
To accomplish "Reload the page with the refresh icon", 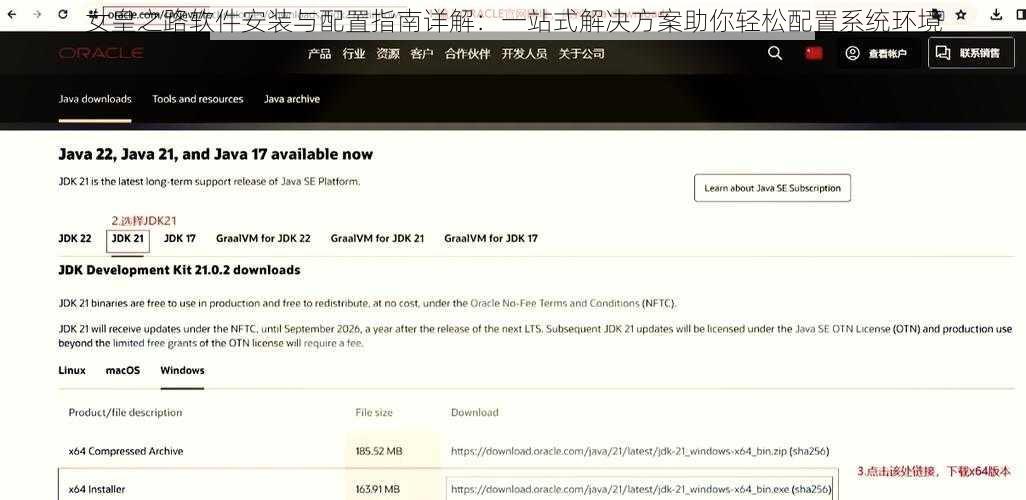I will tap(63, 14).
